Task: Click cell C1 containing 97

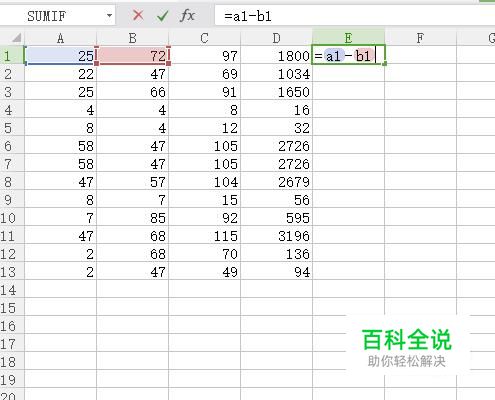Action: 204,55
